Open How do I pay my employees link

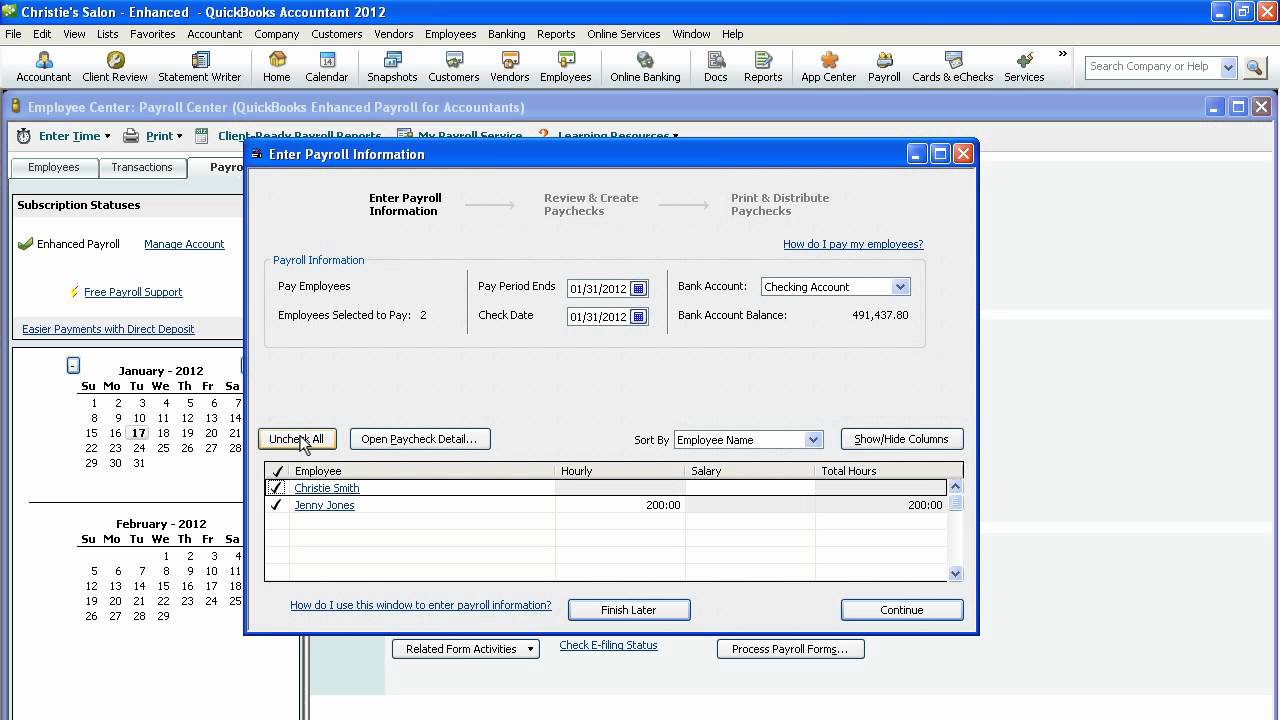coord(853,244)
